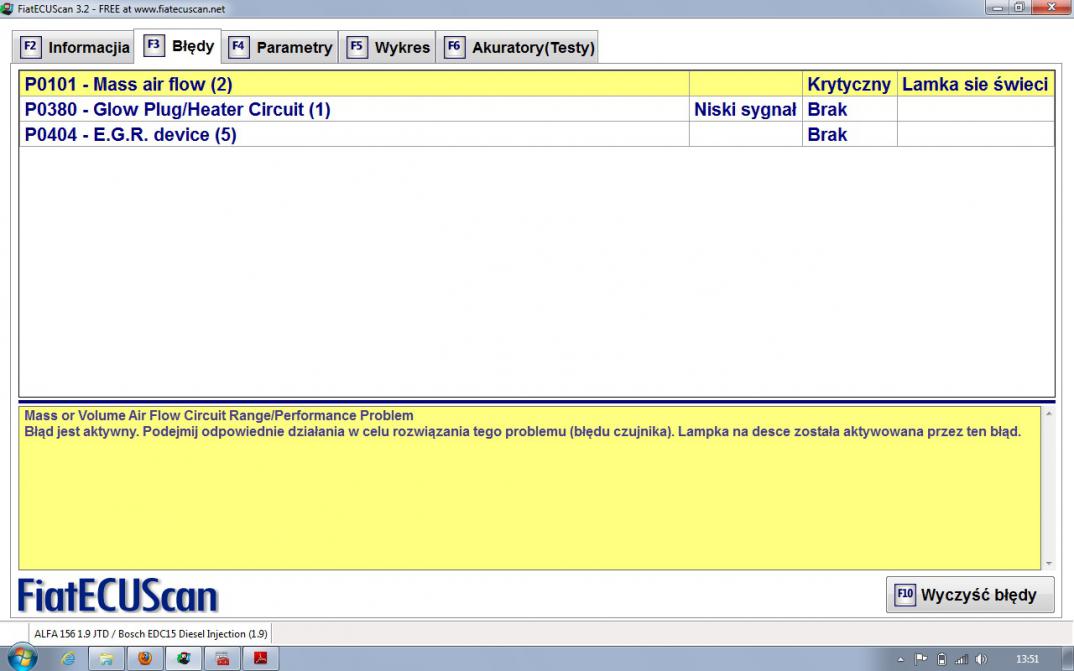
Task: Maximize the FiatECUScan window
Action: click(1019, 8)
